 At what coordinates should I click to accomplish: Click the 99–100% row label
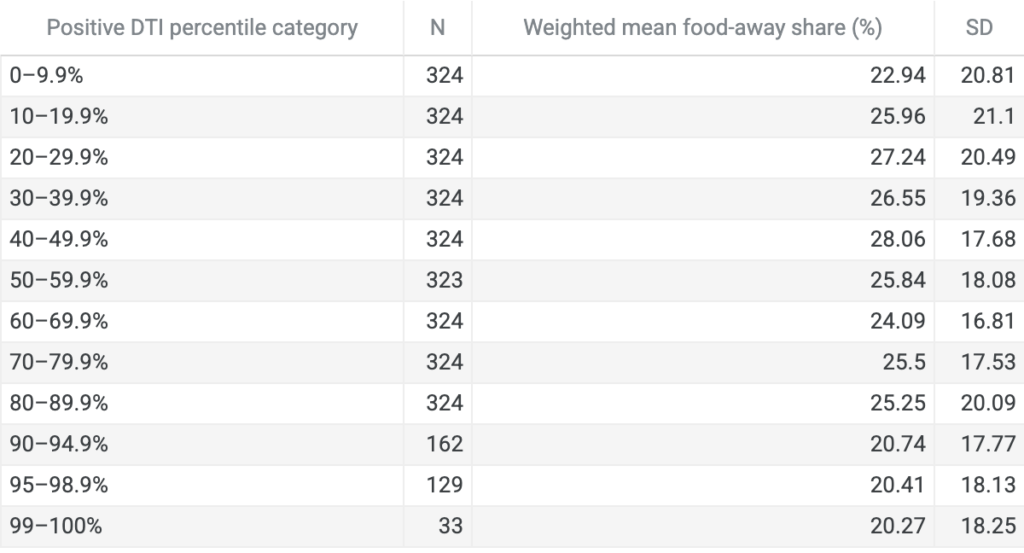(56, 526)
